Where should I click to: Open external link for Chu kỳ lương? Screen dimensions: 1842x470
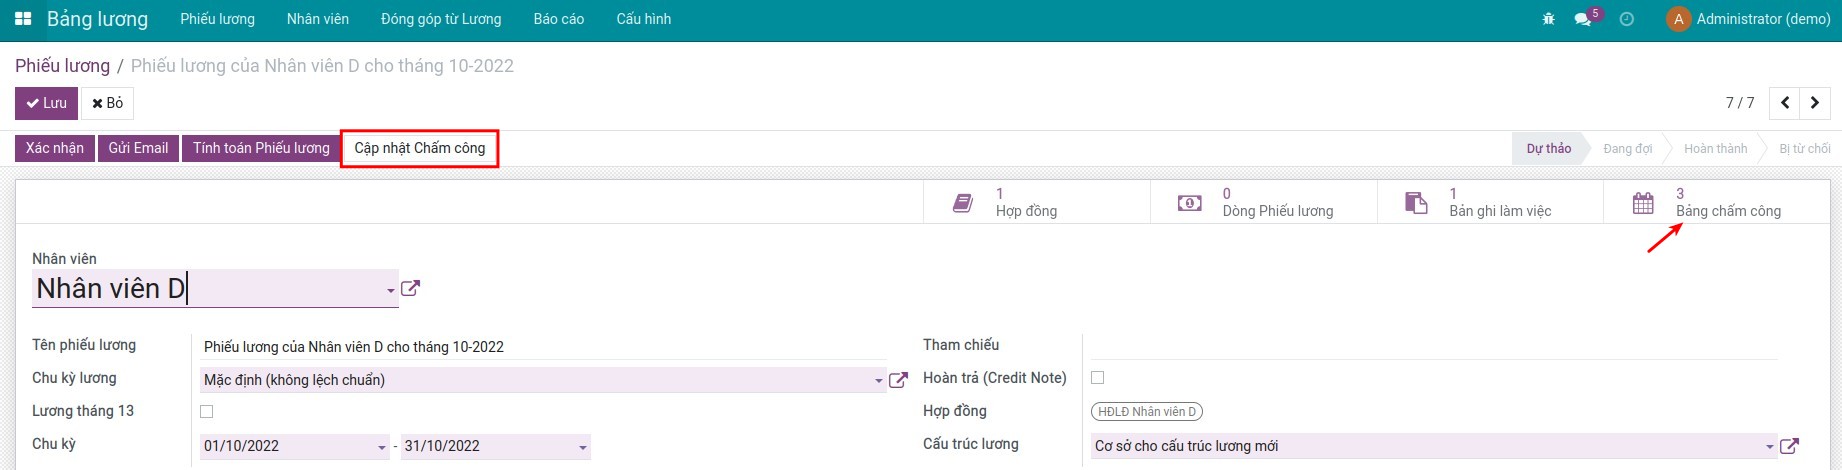(x=898, y=380)
